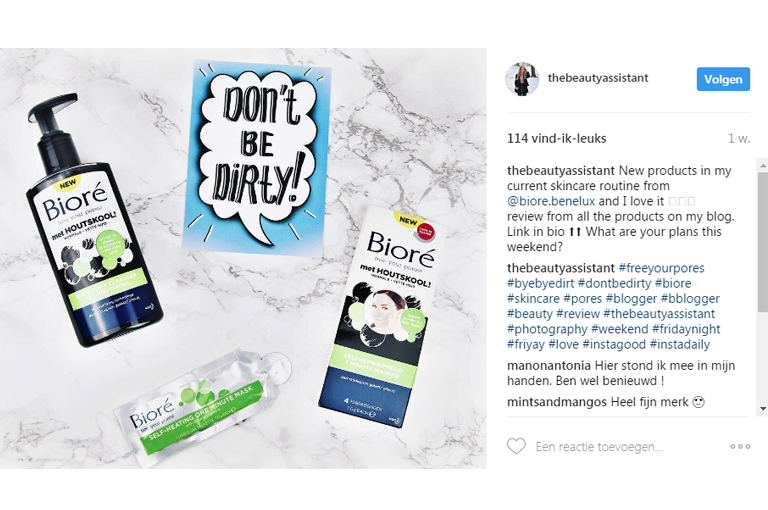This screenshot has width=768, height=510.
Task: Click the Bioré products post photo
Action: pyautogui.click(x=243, y=258)
